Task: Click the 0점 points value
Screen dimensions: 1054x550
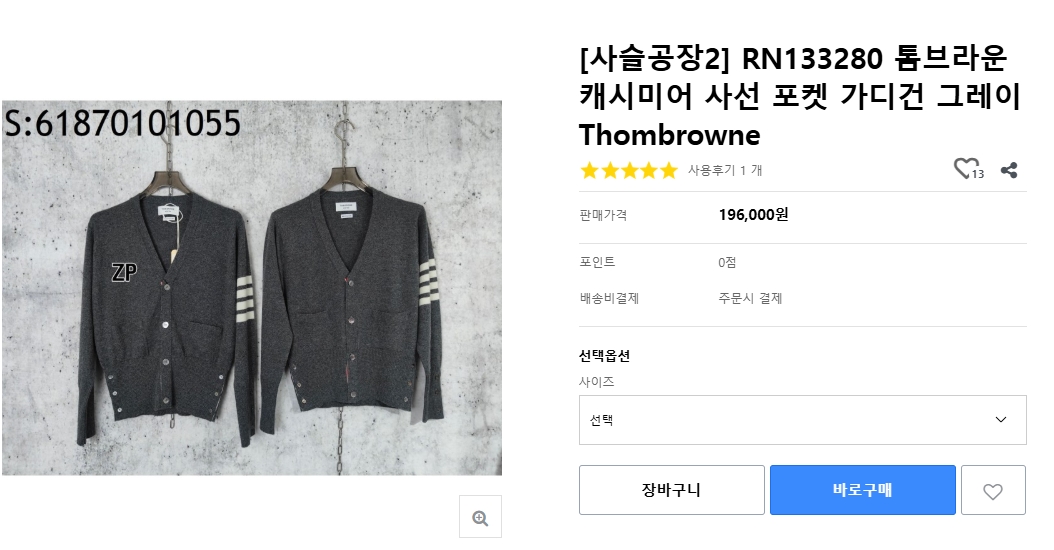Action: coord(727,262)
